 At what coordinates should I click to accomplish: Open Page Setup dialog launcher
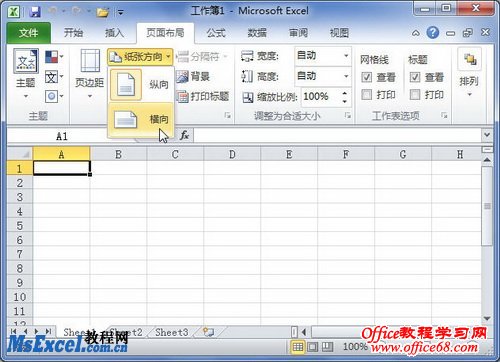[x=228, y=115]
